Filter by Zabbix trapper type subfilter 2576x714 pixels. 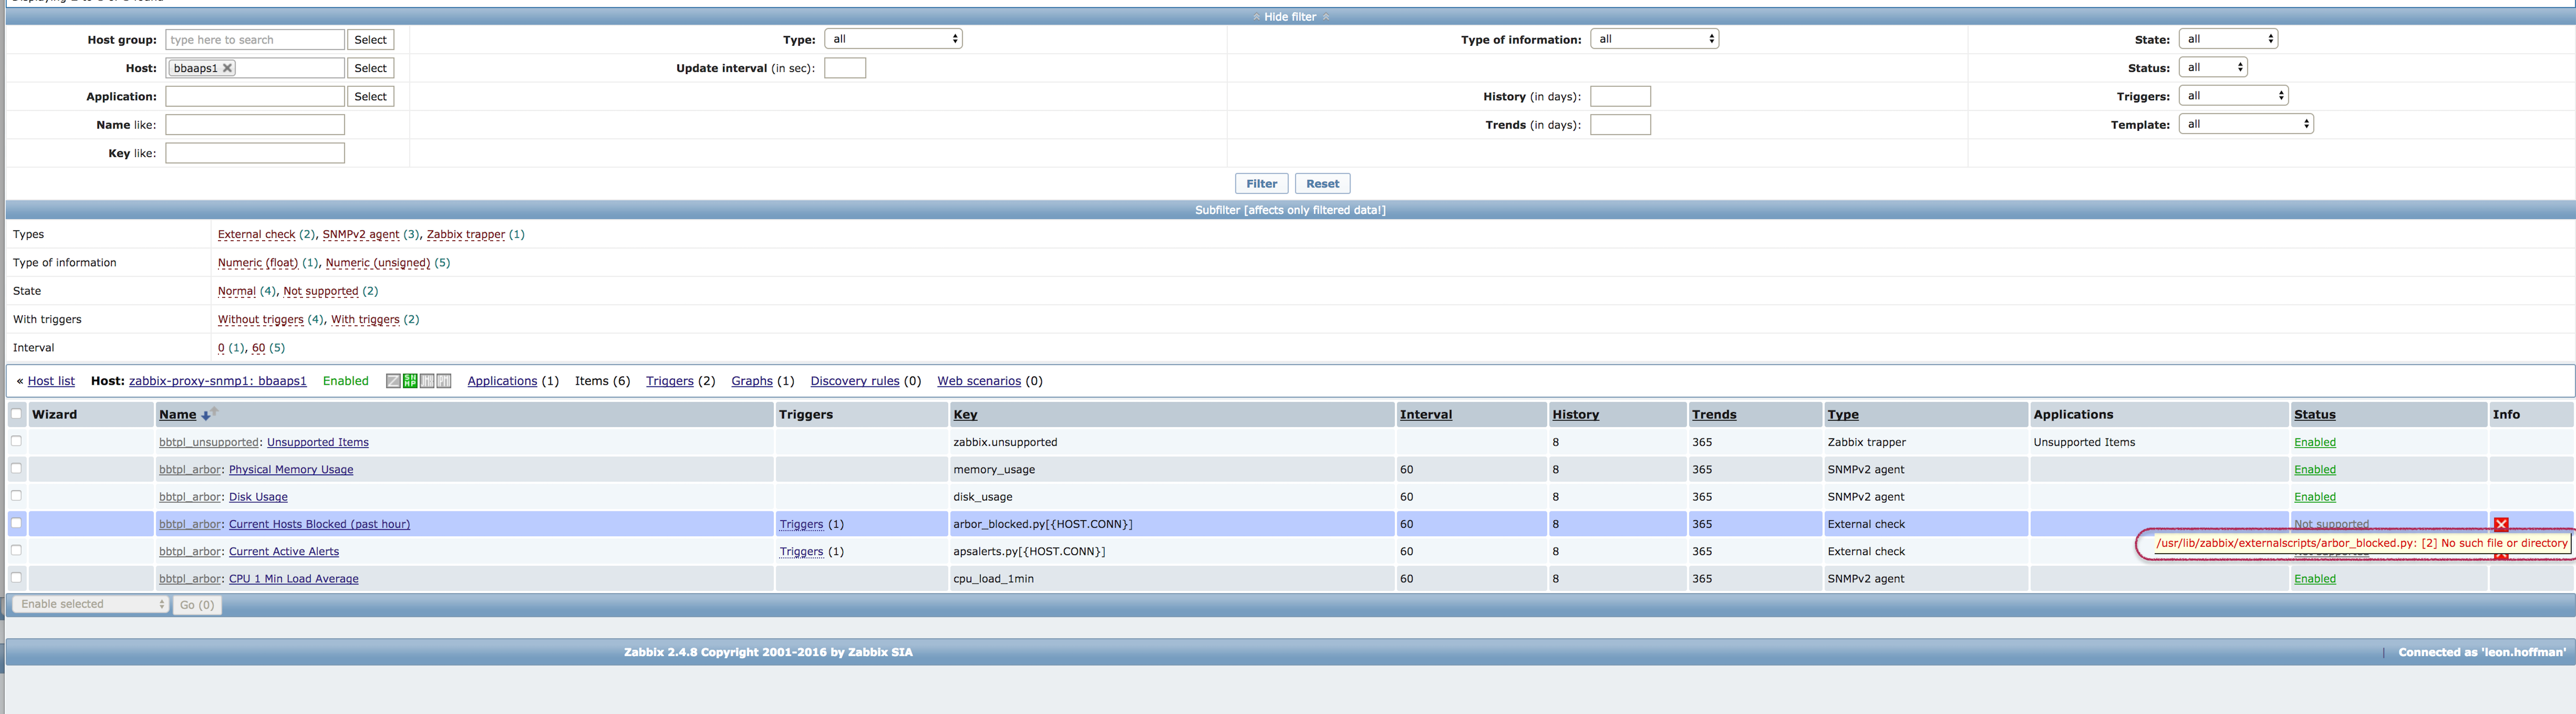465,235
